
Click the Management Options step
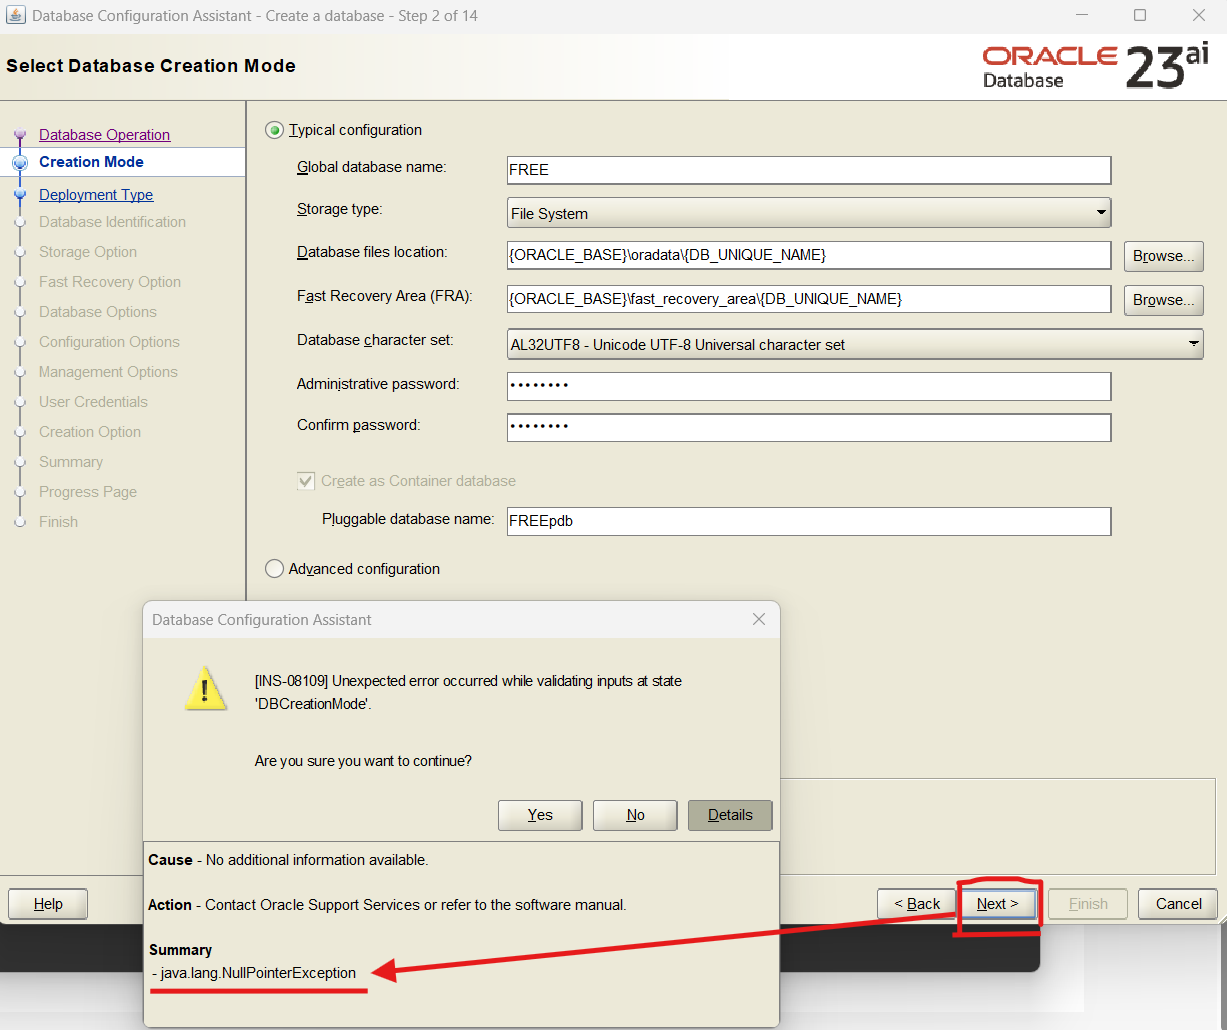(x=108, y=372)
